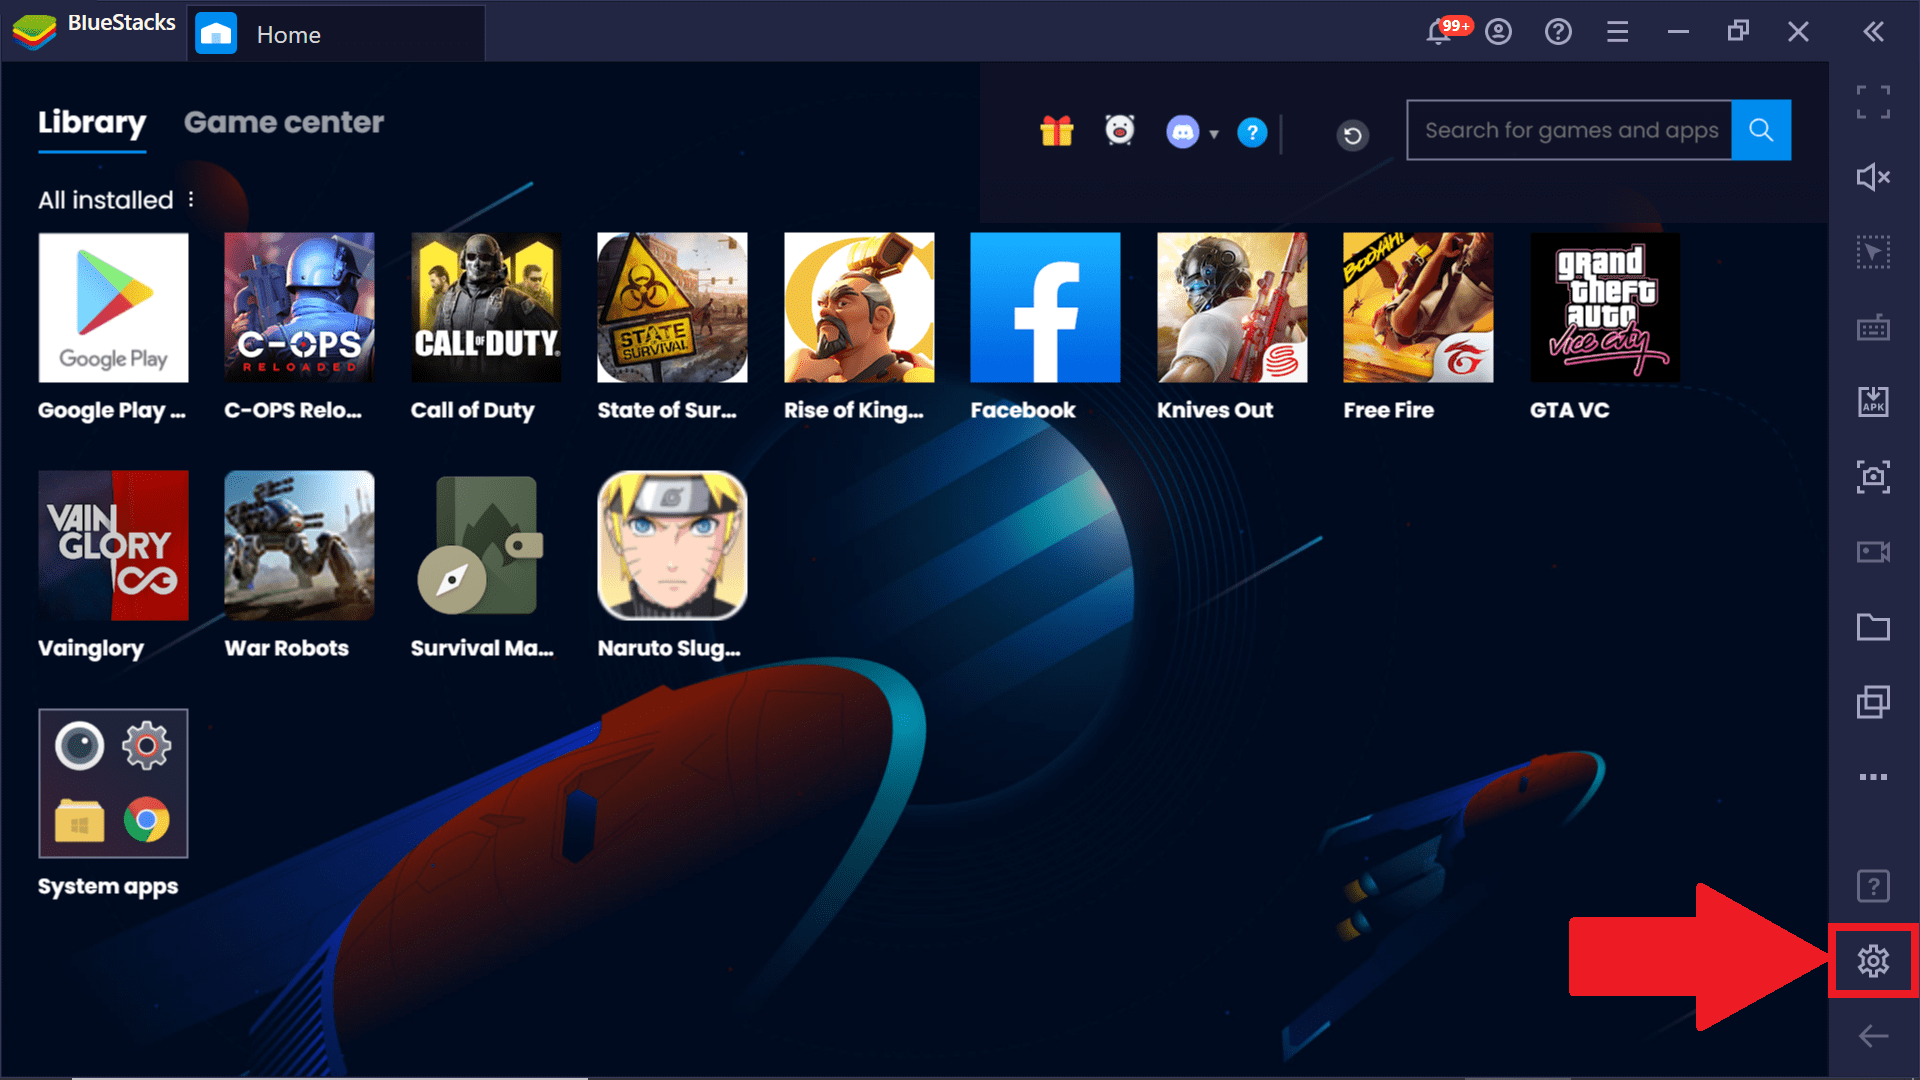This screenshot has height=1080, width=1920.
Task: Click the blue search button
Action: (x=1761, y=130)
